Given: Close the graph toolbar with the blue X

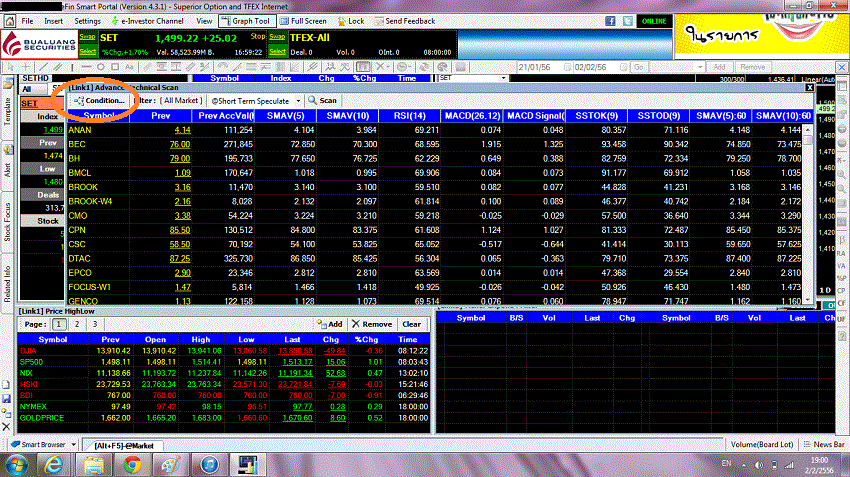Looking at the screenshot, I should 841,67.
